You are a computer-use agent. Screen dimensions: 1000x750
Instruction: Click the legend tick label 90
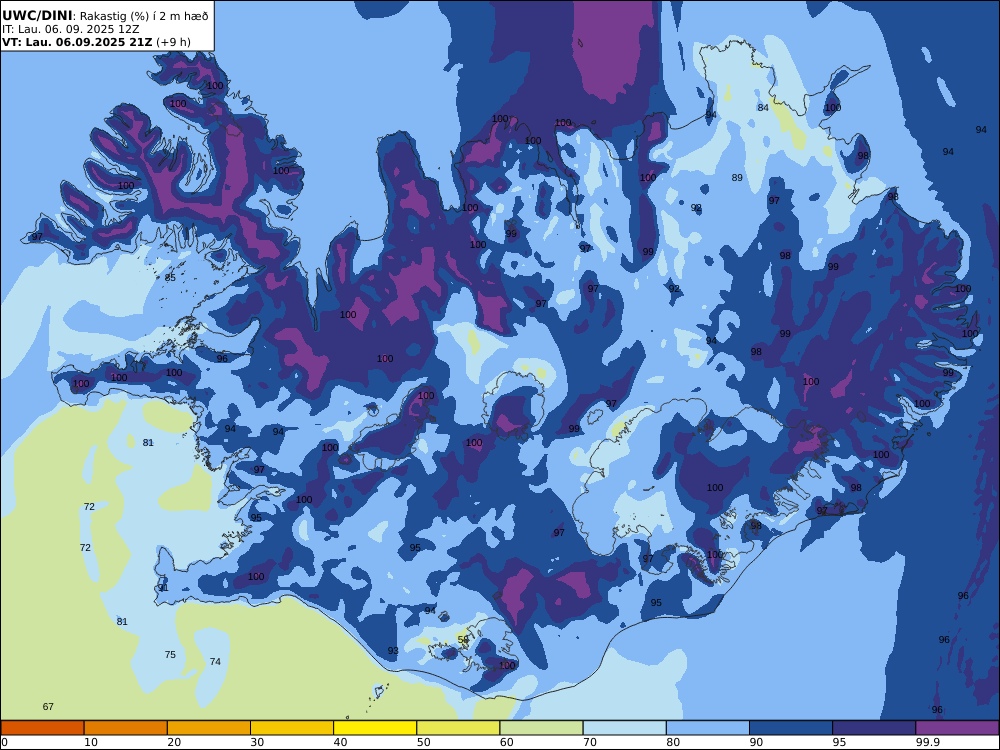tap(756, 742)
